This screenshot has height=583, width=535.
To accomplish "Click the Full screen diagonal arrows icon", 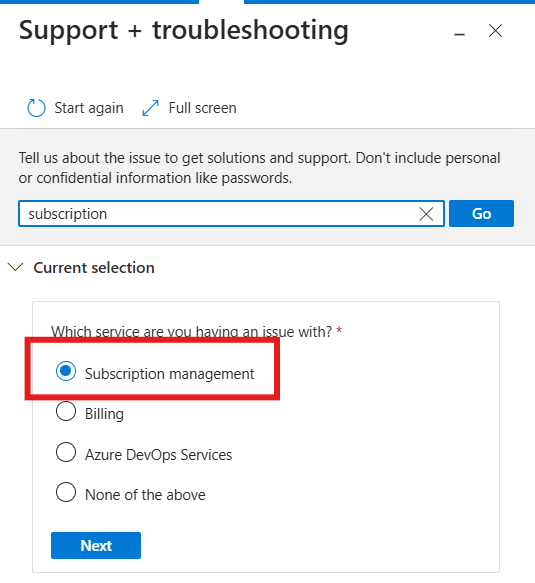I will click(x=151, y=108).
